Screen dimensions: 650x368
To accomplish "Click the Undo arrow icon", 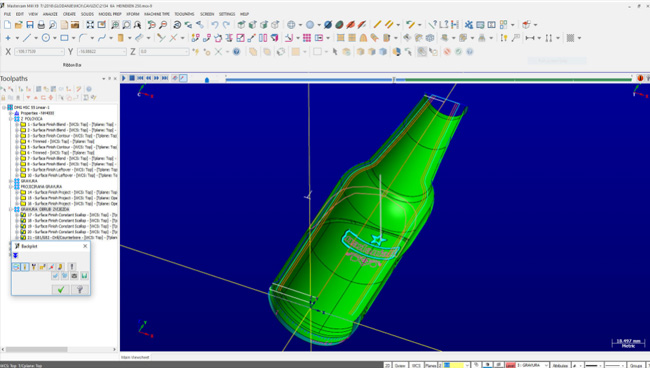I will click(x=215, y=25).
